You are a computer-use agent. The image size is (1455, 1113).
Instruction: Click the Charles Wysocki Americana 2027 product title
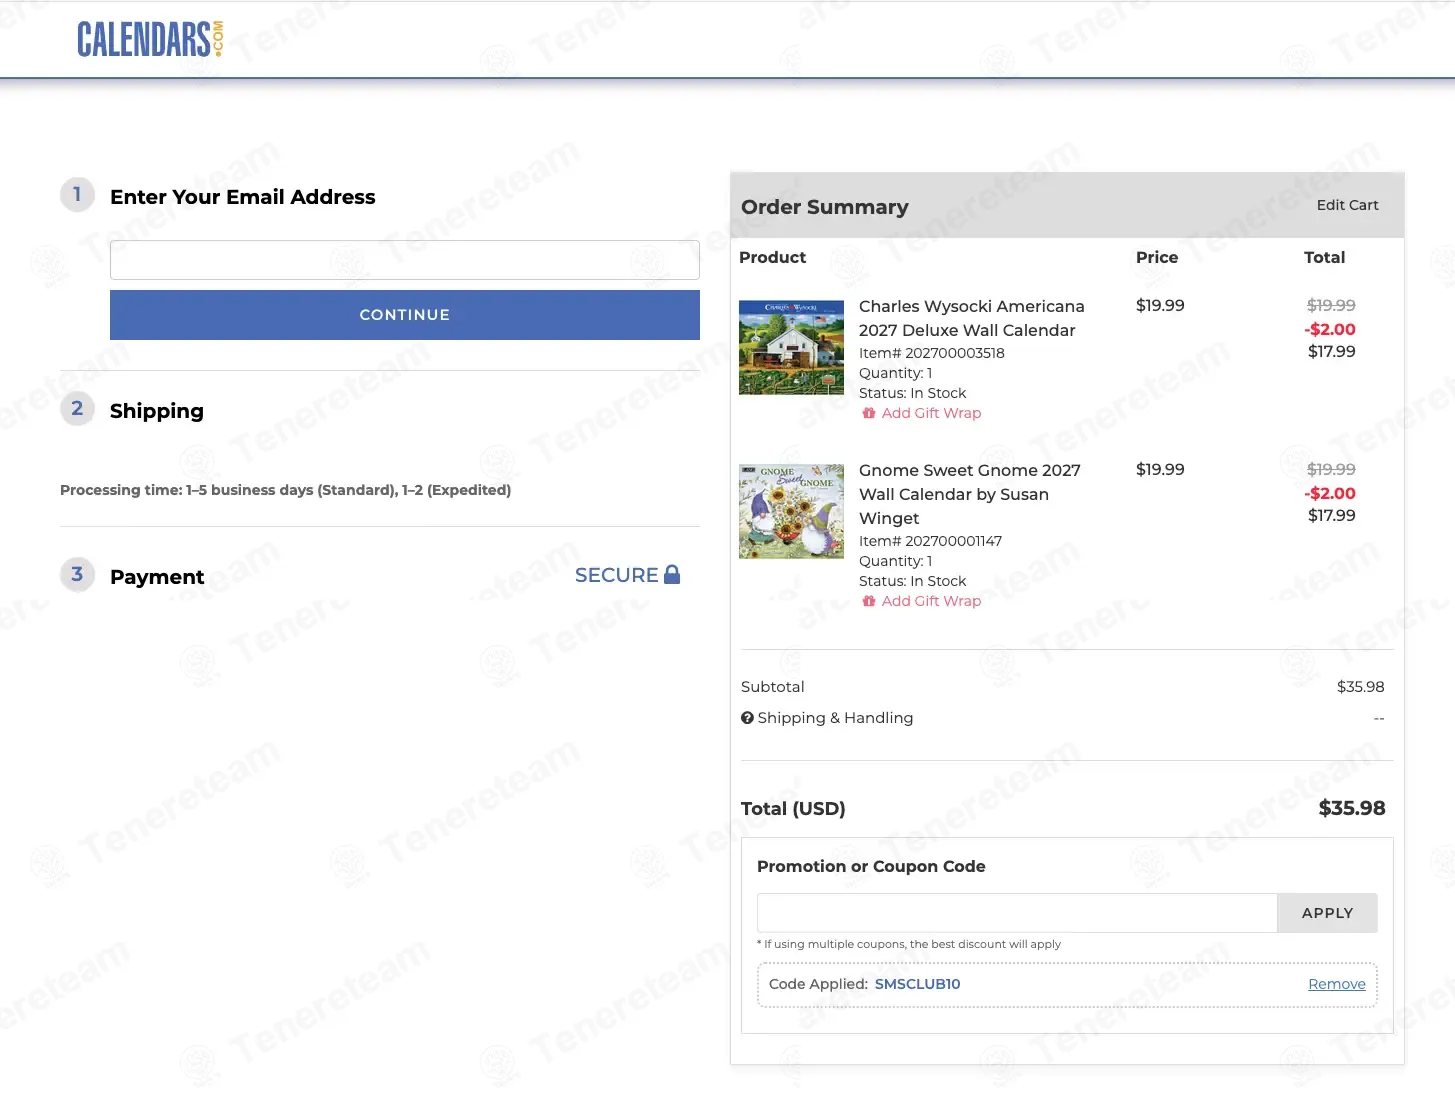point(972,318)
